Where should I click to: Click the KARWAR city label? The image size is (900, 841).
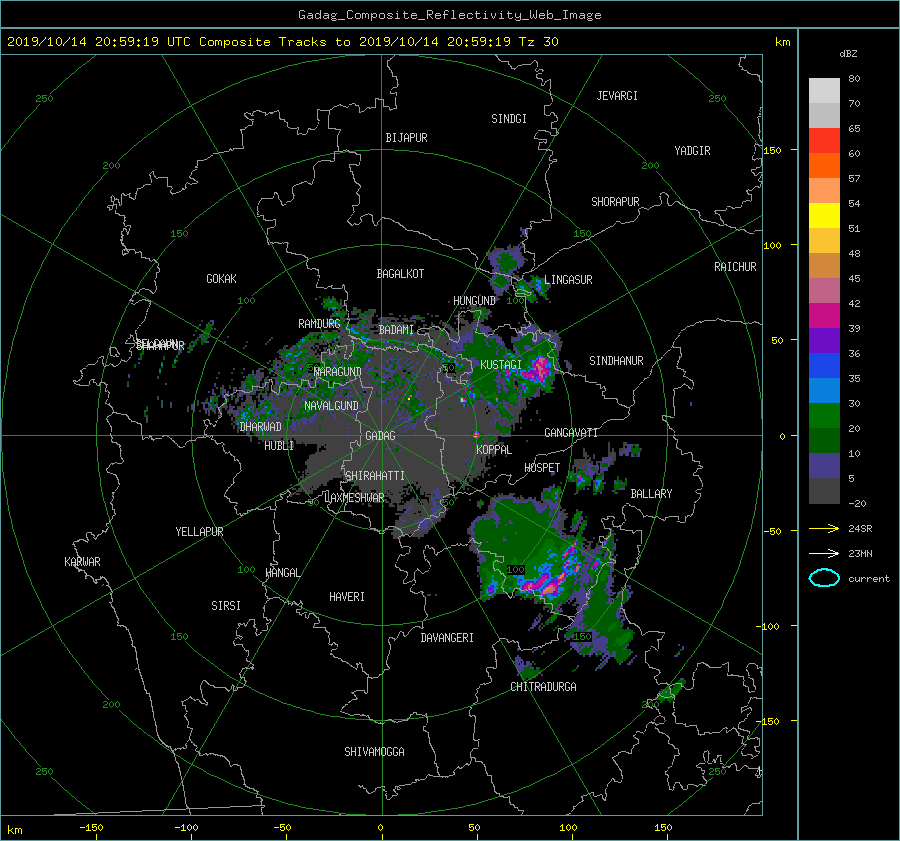pyautogui.click(x=82, y=562)
